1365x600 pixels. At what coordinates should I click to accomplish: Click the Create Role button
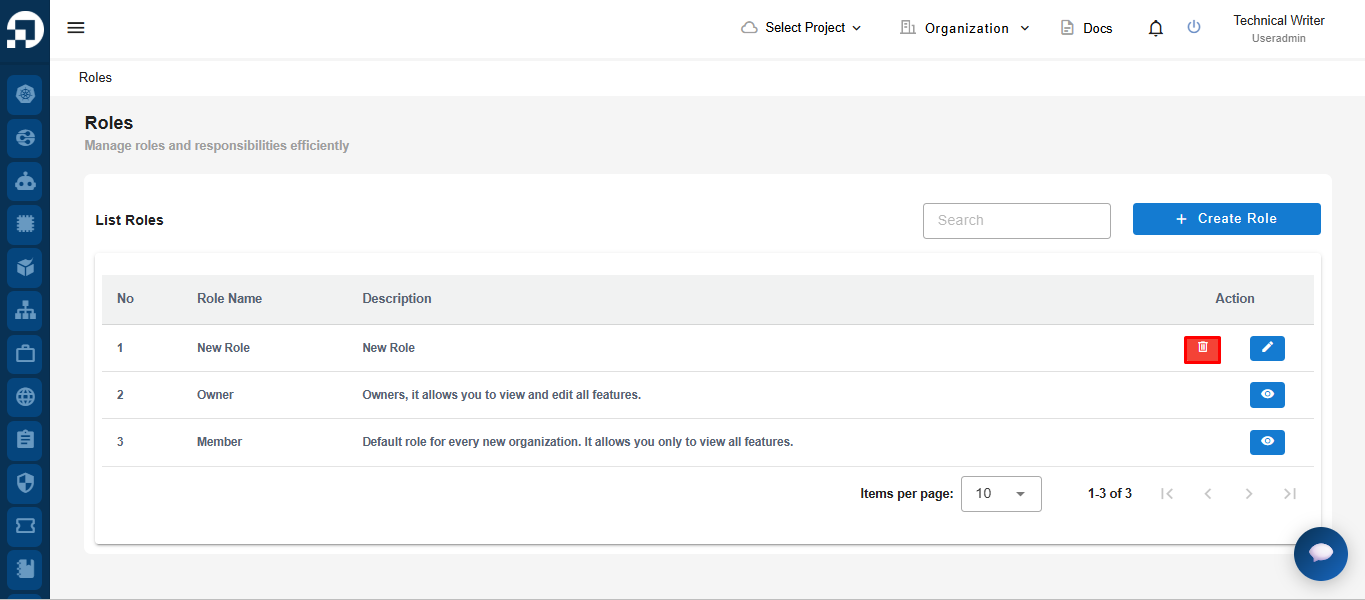click(x=1226, y=219)
